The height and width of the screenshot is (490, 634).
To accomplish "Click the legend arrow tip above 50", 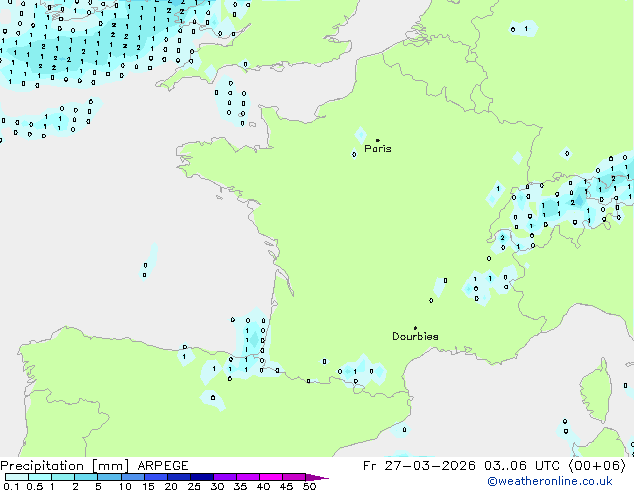I will [317, 477].
